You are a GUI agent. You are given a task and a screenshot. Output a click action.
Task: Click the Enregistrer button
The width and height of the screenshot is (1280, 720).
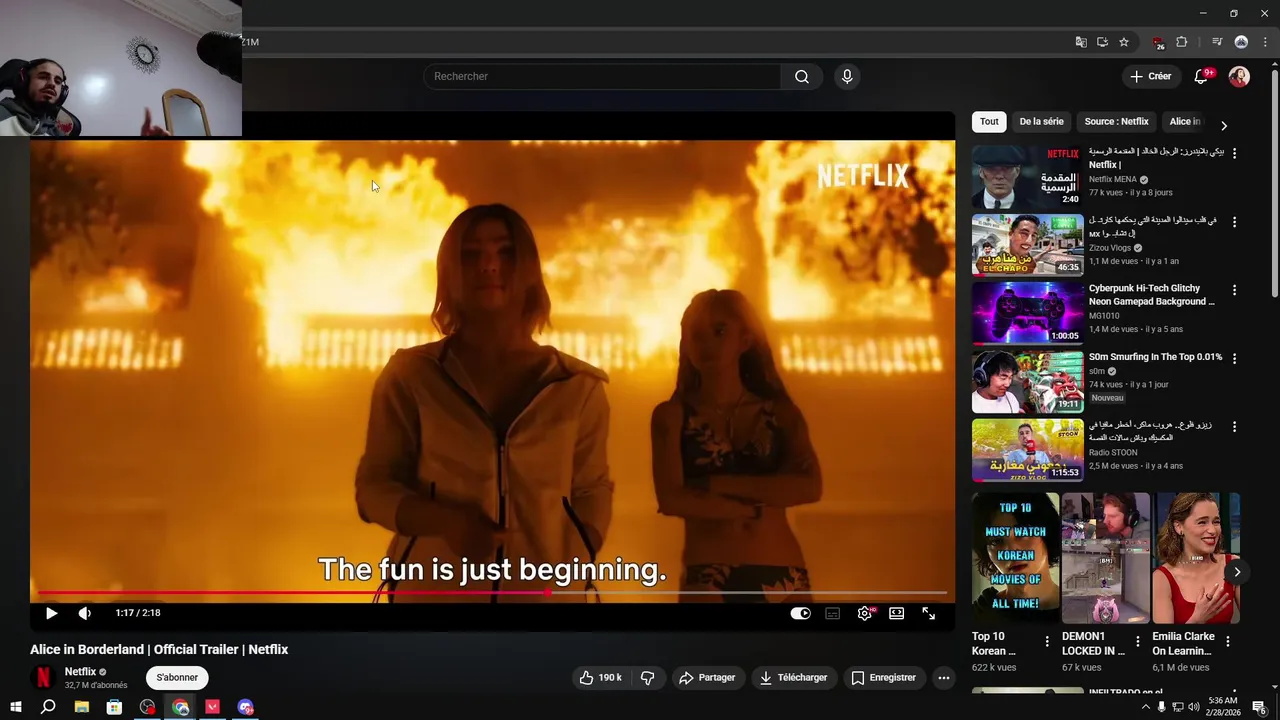point(884,677)
